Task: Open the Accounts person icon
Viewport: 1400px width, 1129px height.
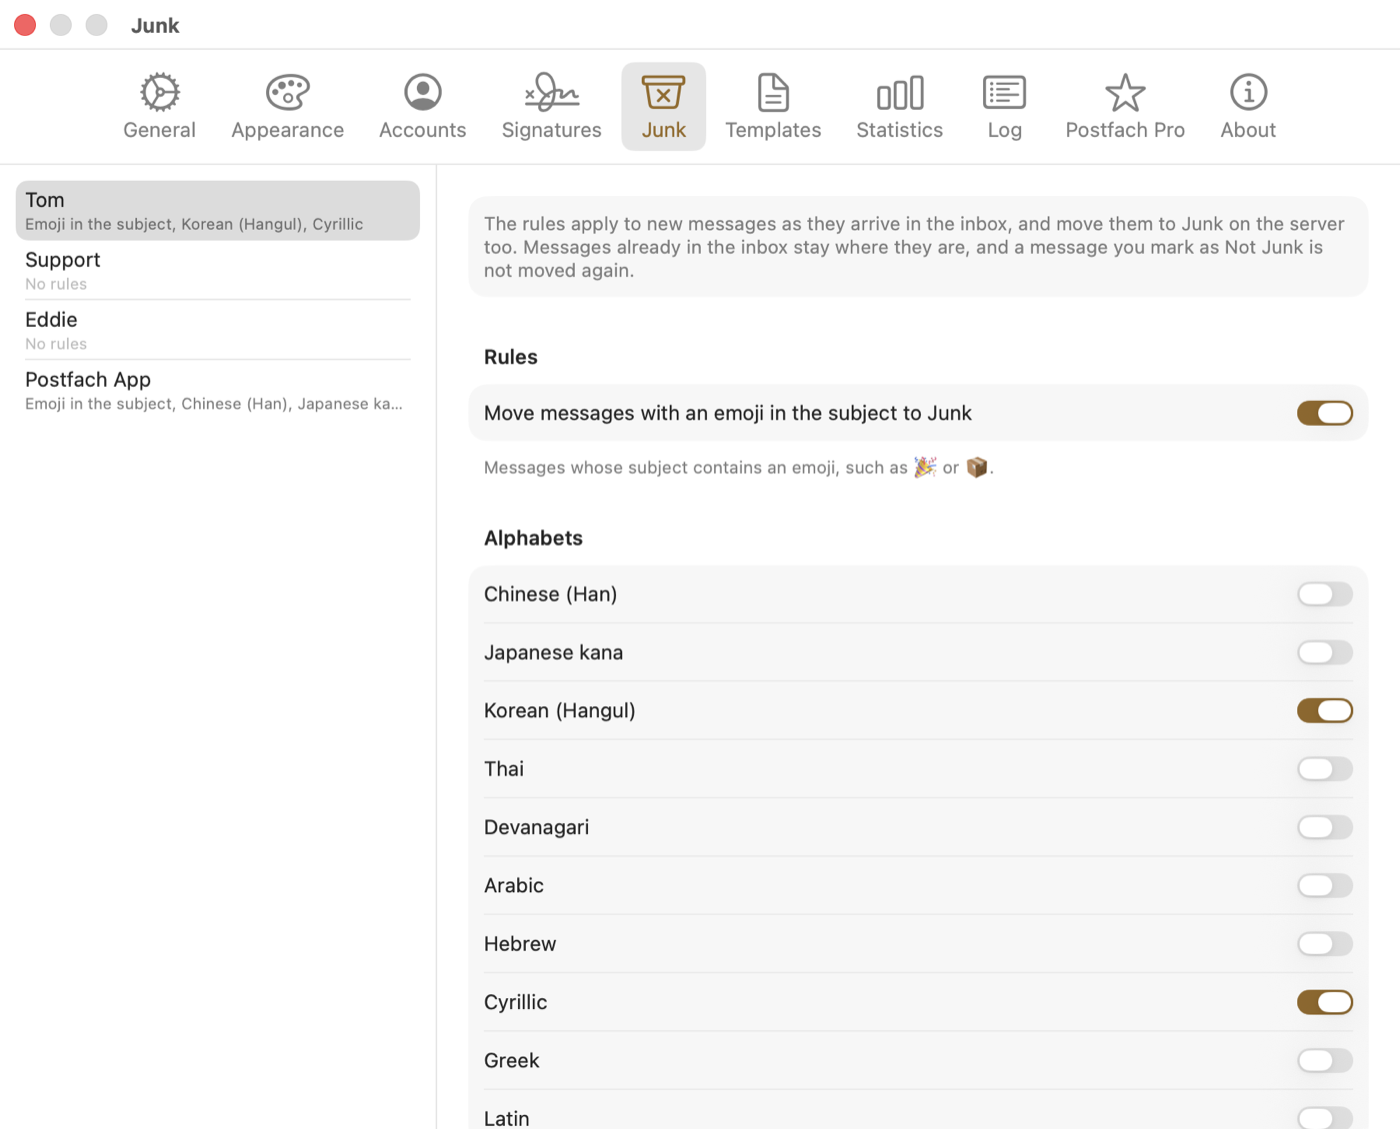Action: click(x=422, y=93)
